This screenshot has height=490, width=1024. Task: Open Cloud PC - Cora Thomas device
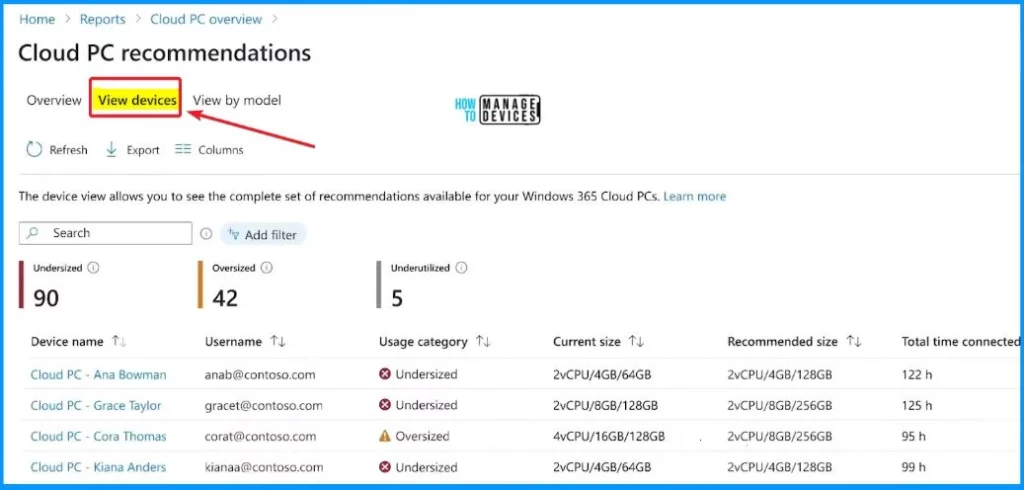click(x=99, y=436)
